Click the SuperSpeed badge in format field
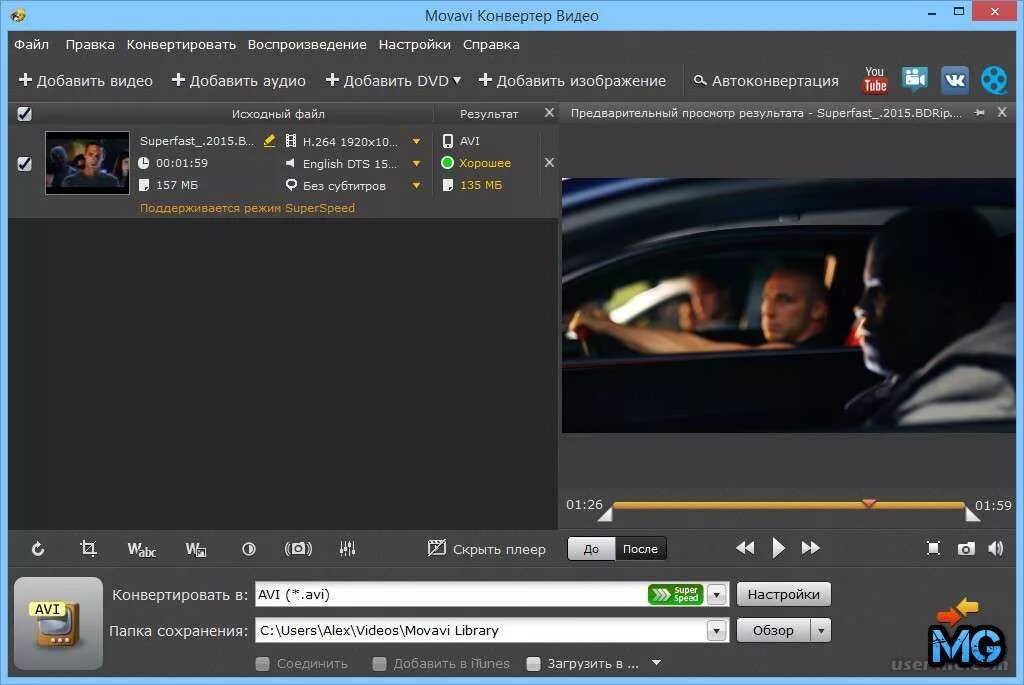 click(x=675, y=594)
